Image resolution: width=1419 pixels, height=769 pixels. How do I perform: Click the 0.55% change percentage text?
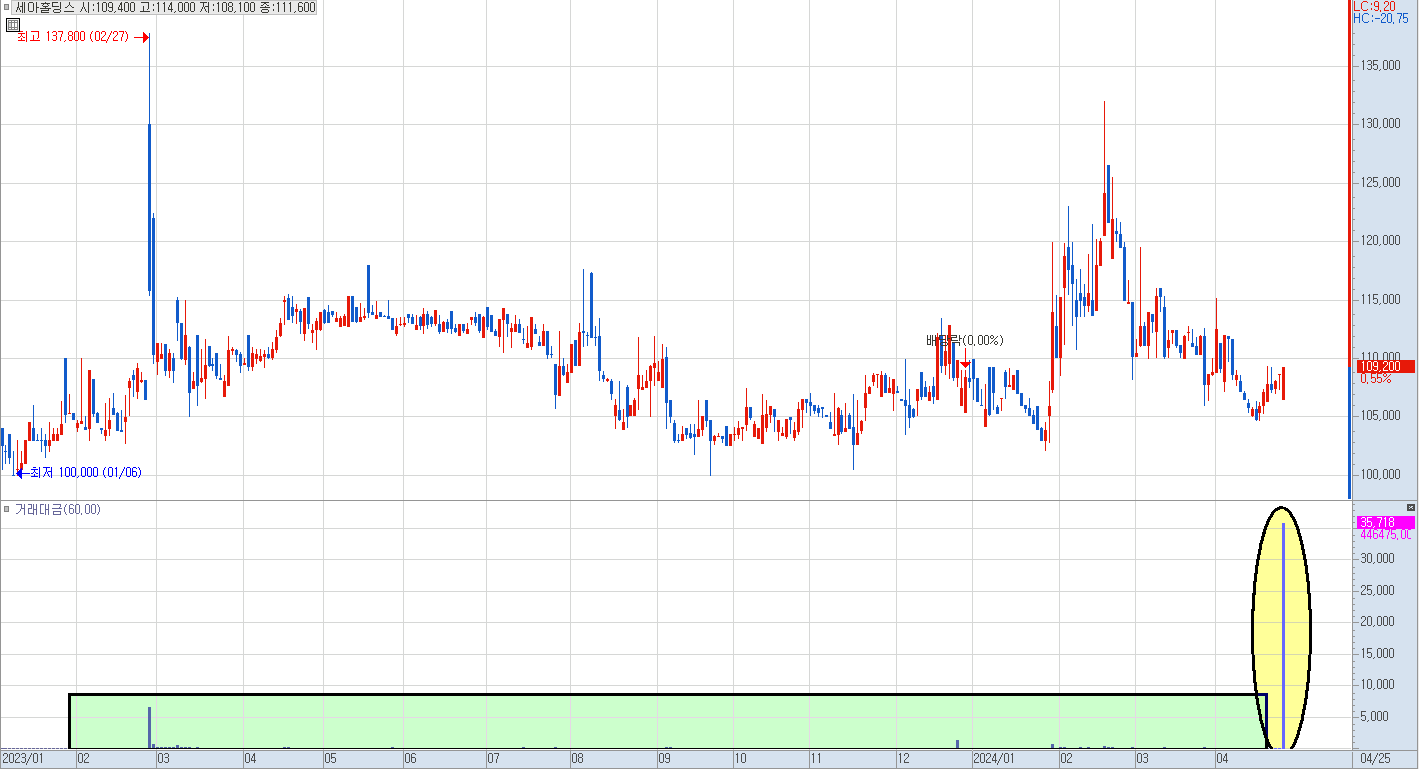(x=1375, y=379)
